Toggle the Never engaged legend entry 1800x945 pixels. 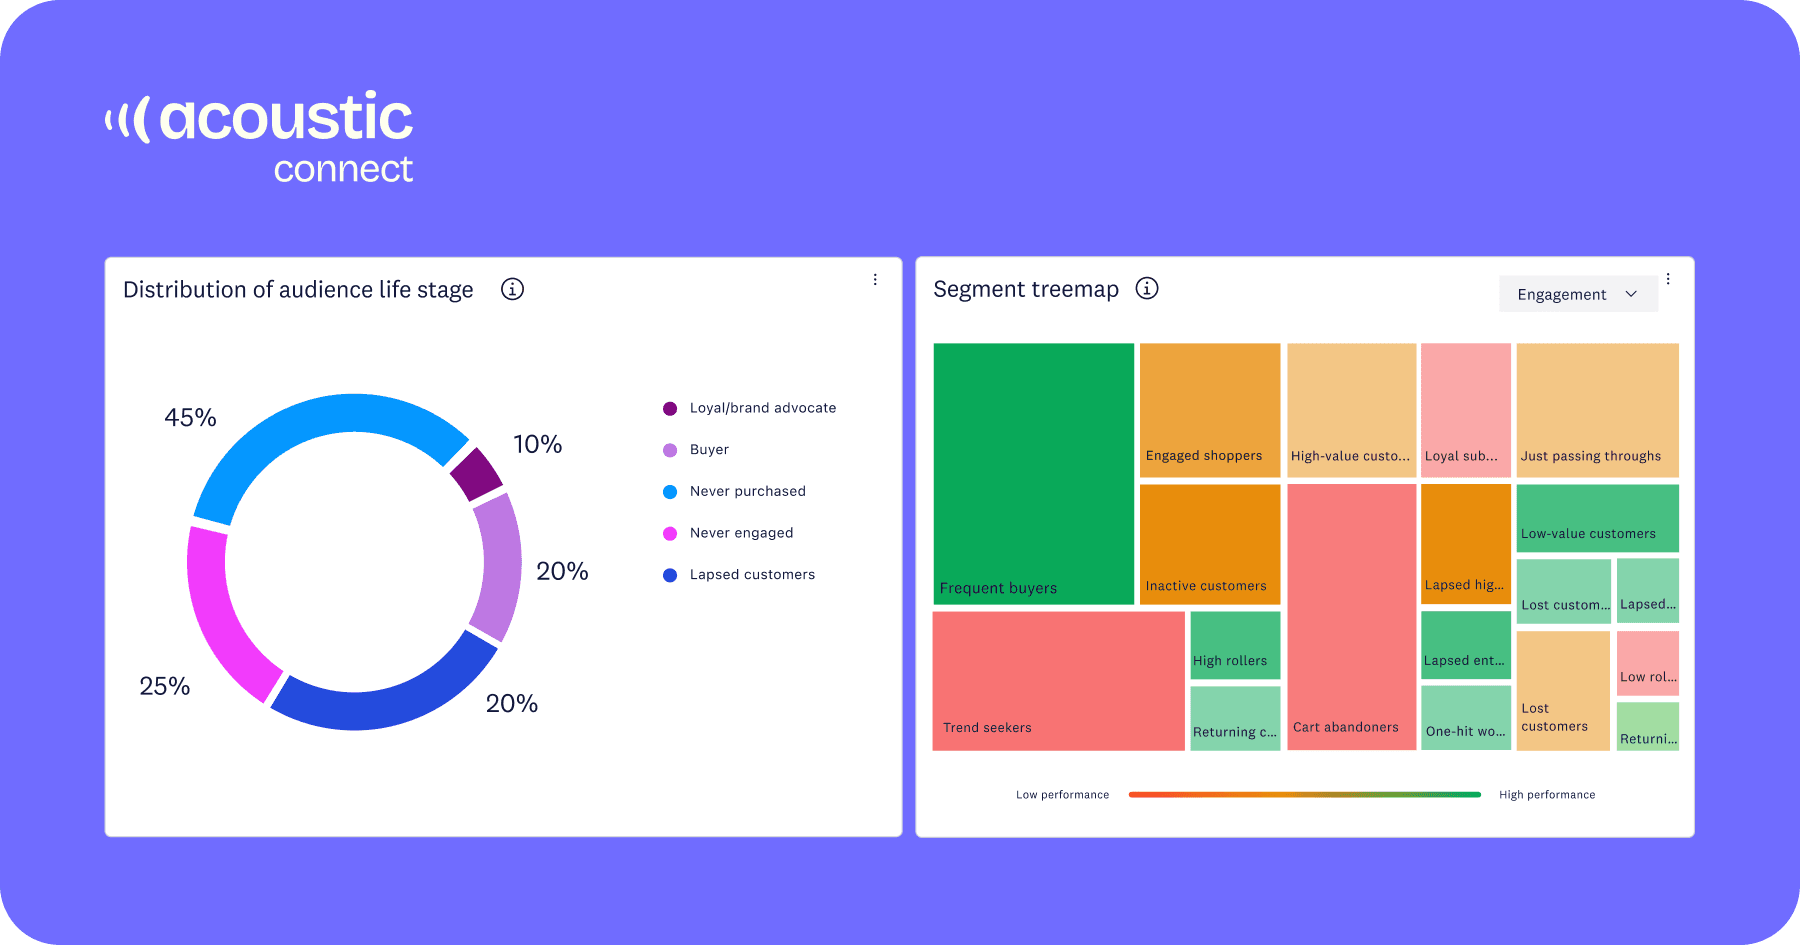(x=740, y=532)
